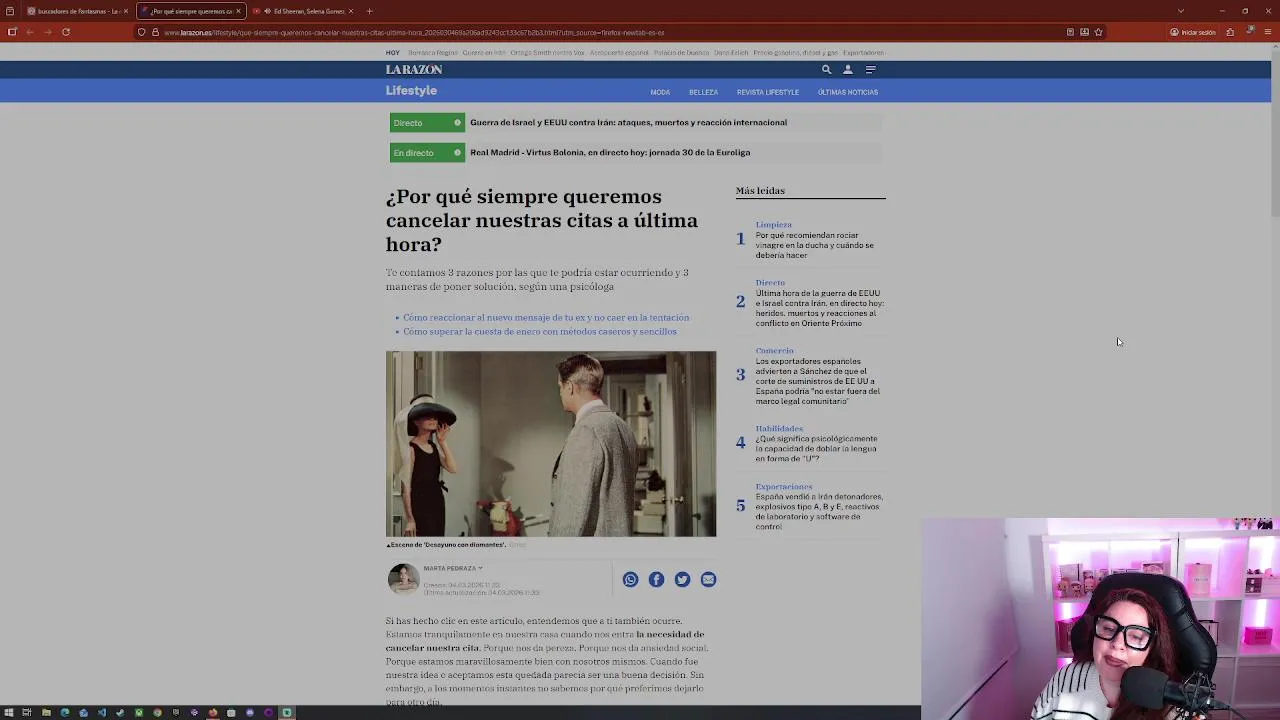Launch Microsoft Edge from taskbar

tap(65, 713)
